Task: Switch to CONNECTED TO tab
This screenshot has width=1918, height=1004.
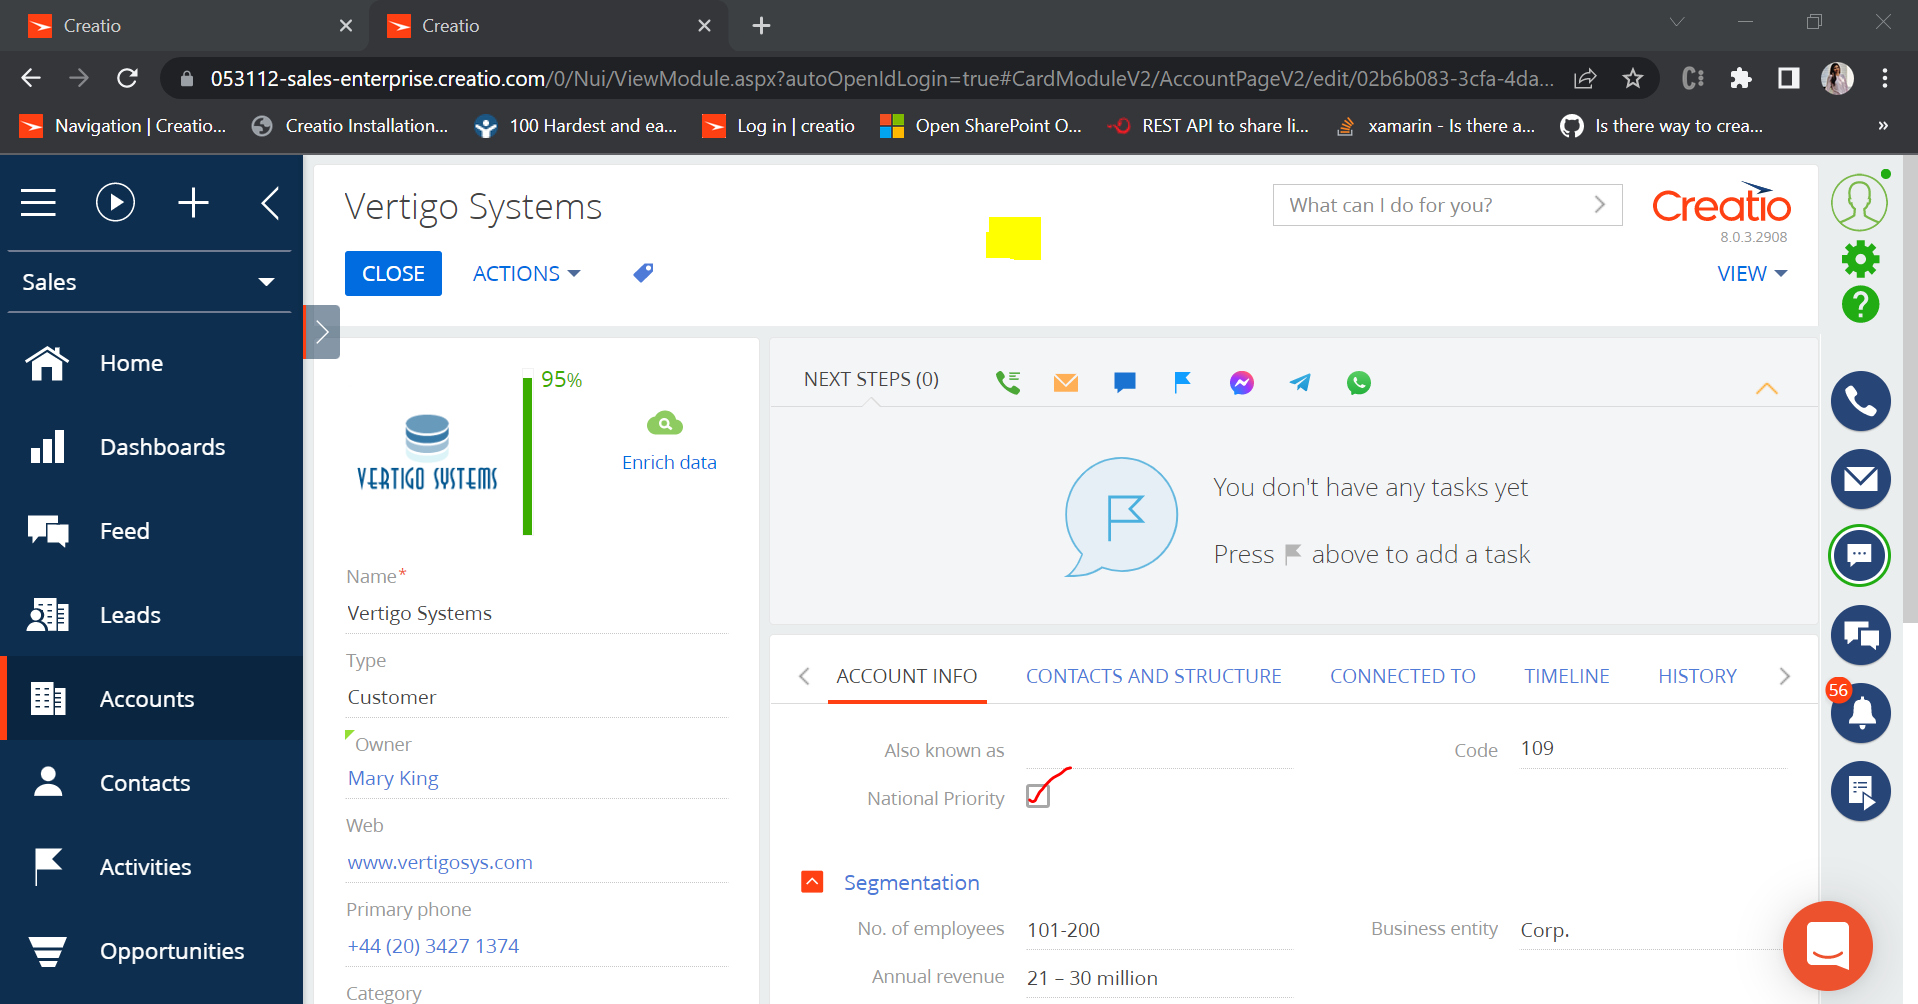Action: click(x=1403, y=676)
